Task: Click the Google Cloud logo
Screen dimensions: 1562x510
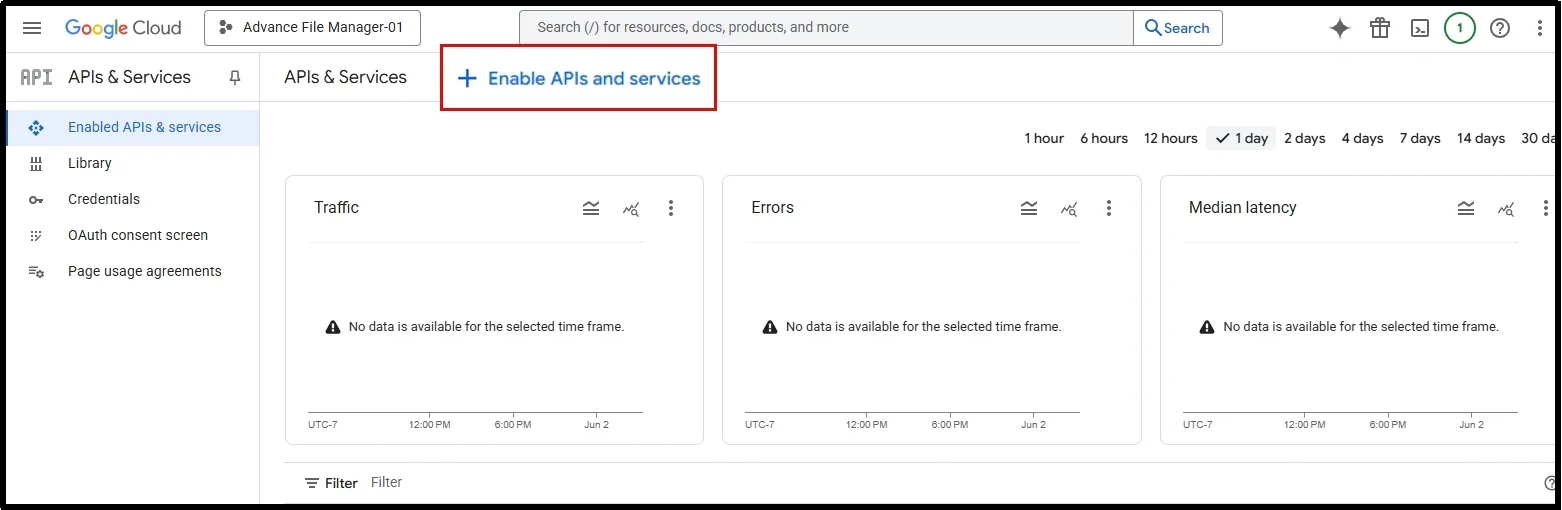Action: pyautogui.click(x=123, y=28)
